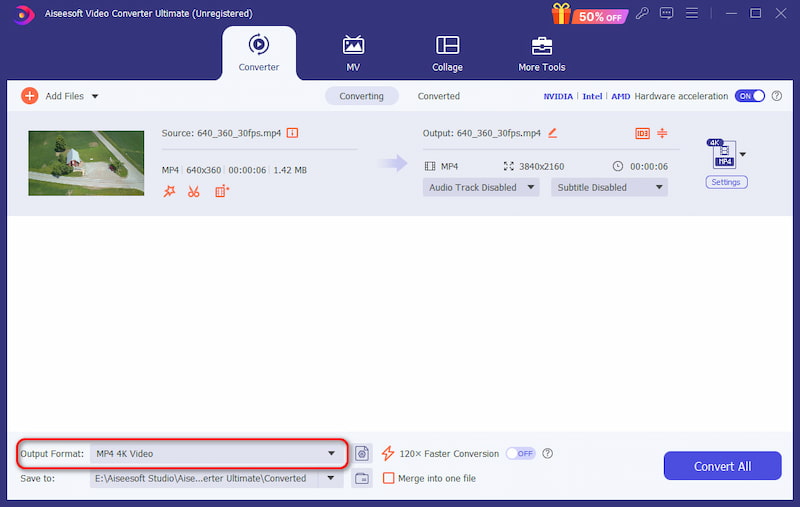Open help for 120x Faster Conversion
Screen dimensions: 800x507
(x=547, y=453)
